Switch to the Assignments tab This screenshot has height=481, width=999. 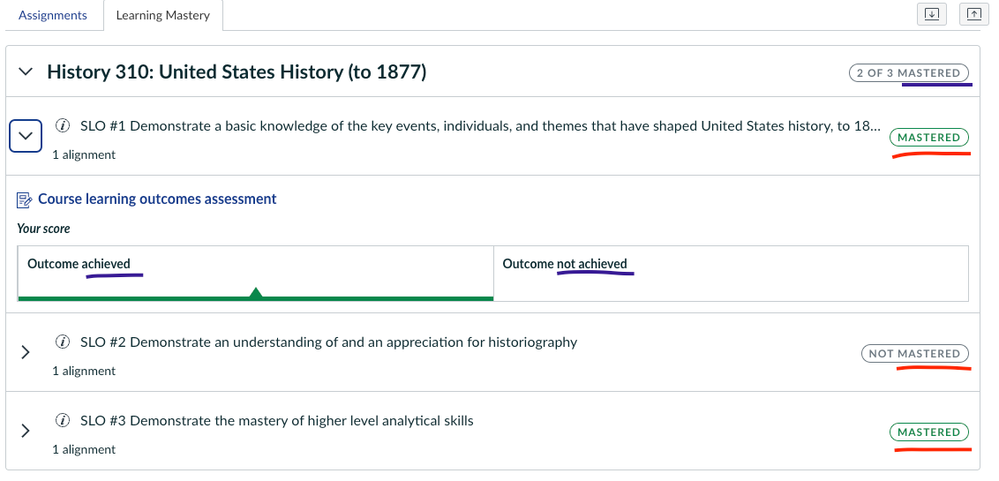(x=53, y=15)
